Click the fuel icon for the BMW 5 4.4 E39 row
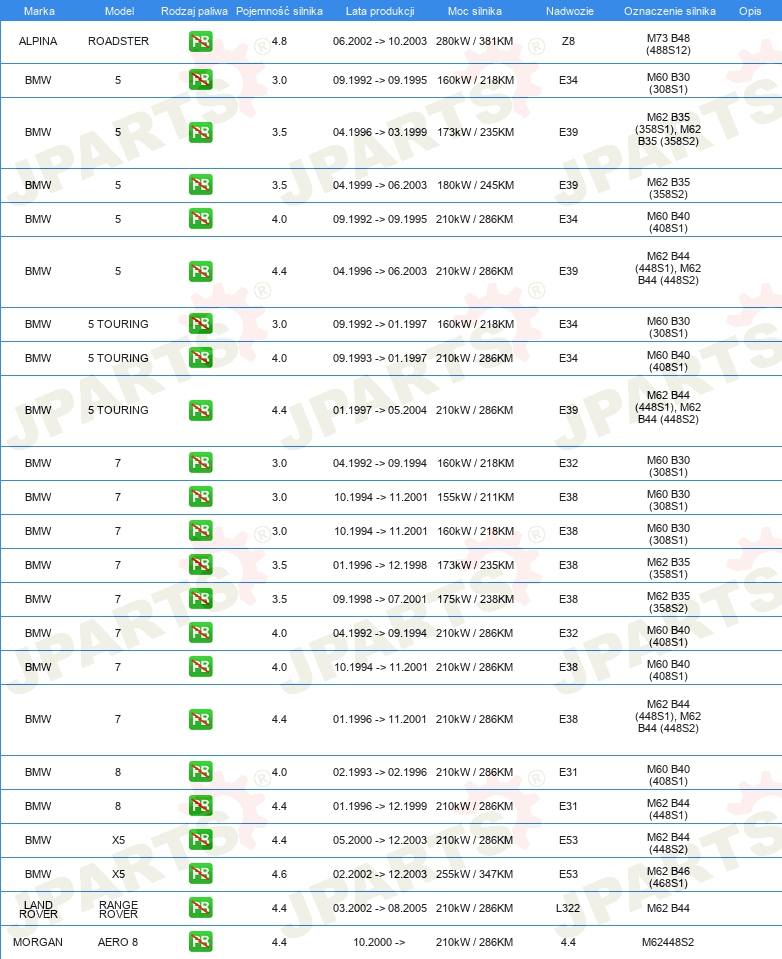The width and height of the screenshot is (782, 959). click(201, 271)
